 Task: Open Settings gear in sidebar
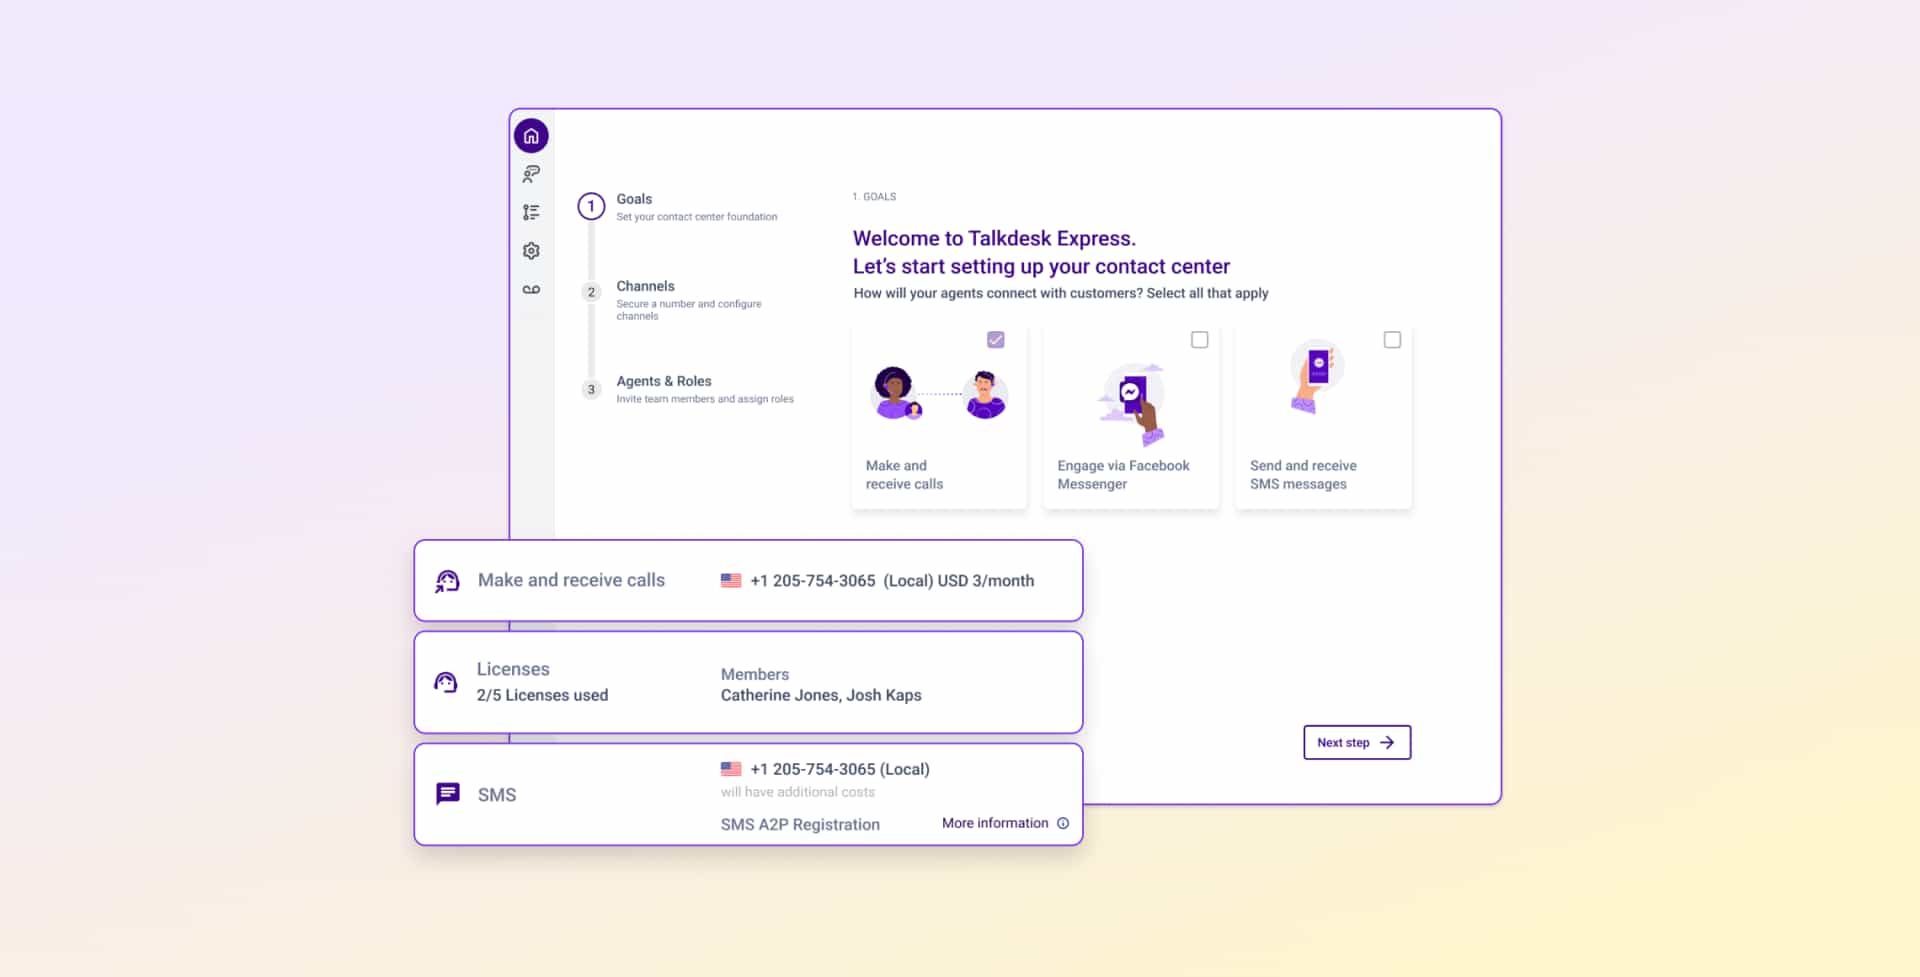point(531,251)
